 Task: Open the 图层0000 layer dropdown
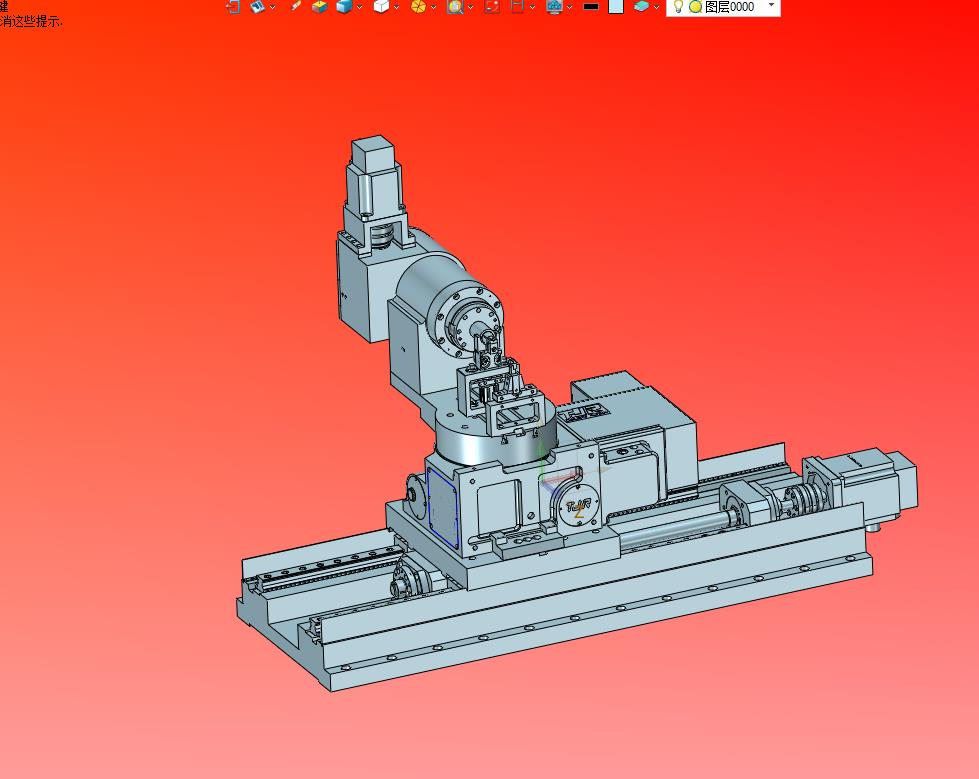(772, 5)
